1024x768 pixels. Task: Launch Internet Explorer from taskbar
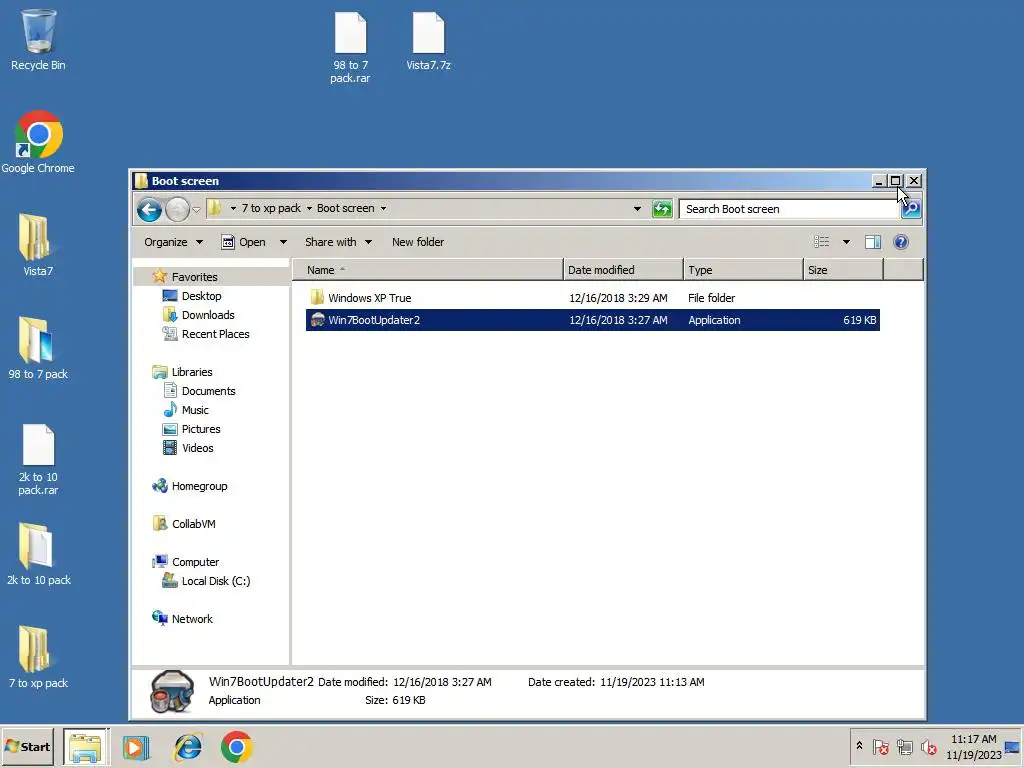187,747
